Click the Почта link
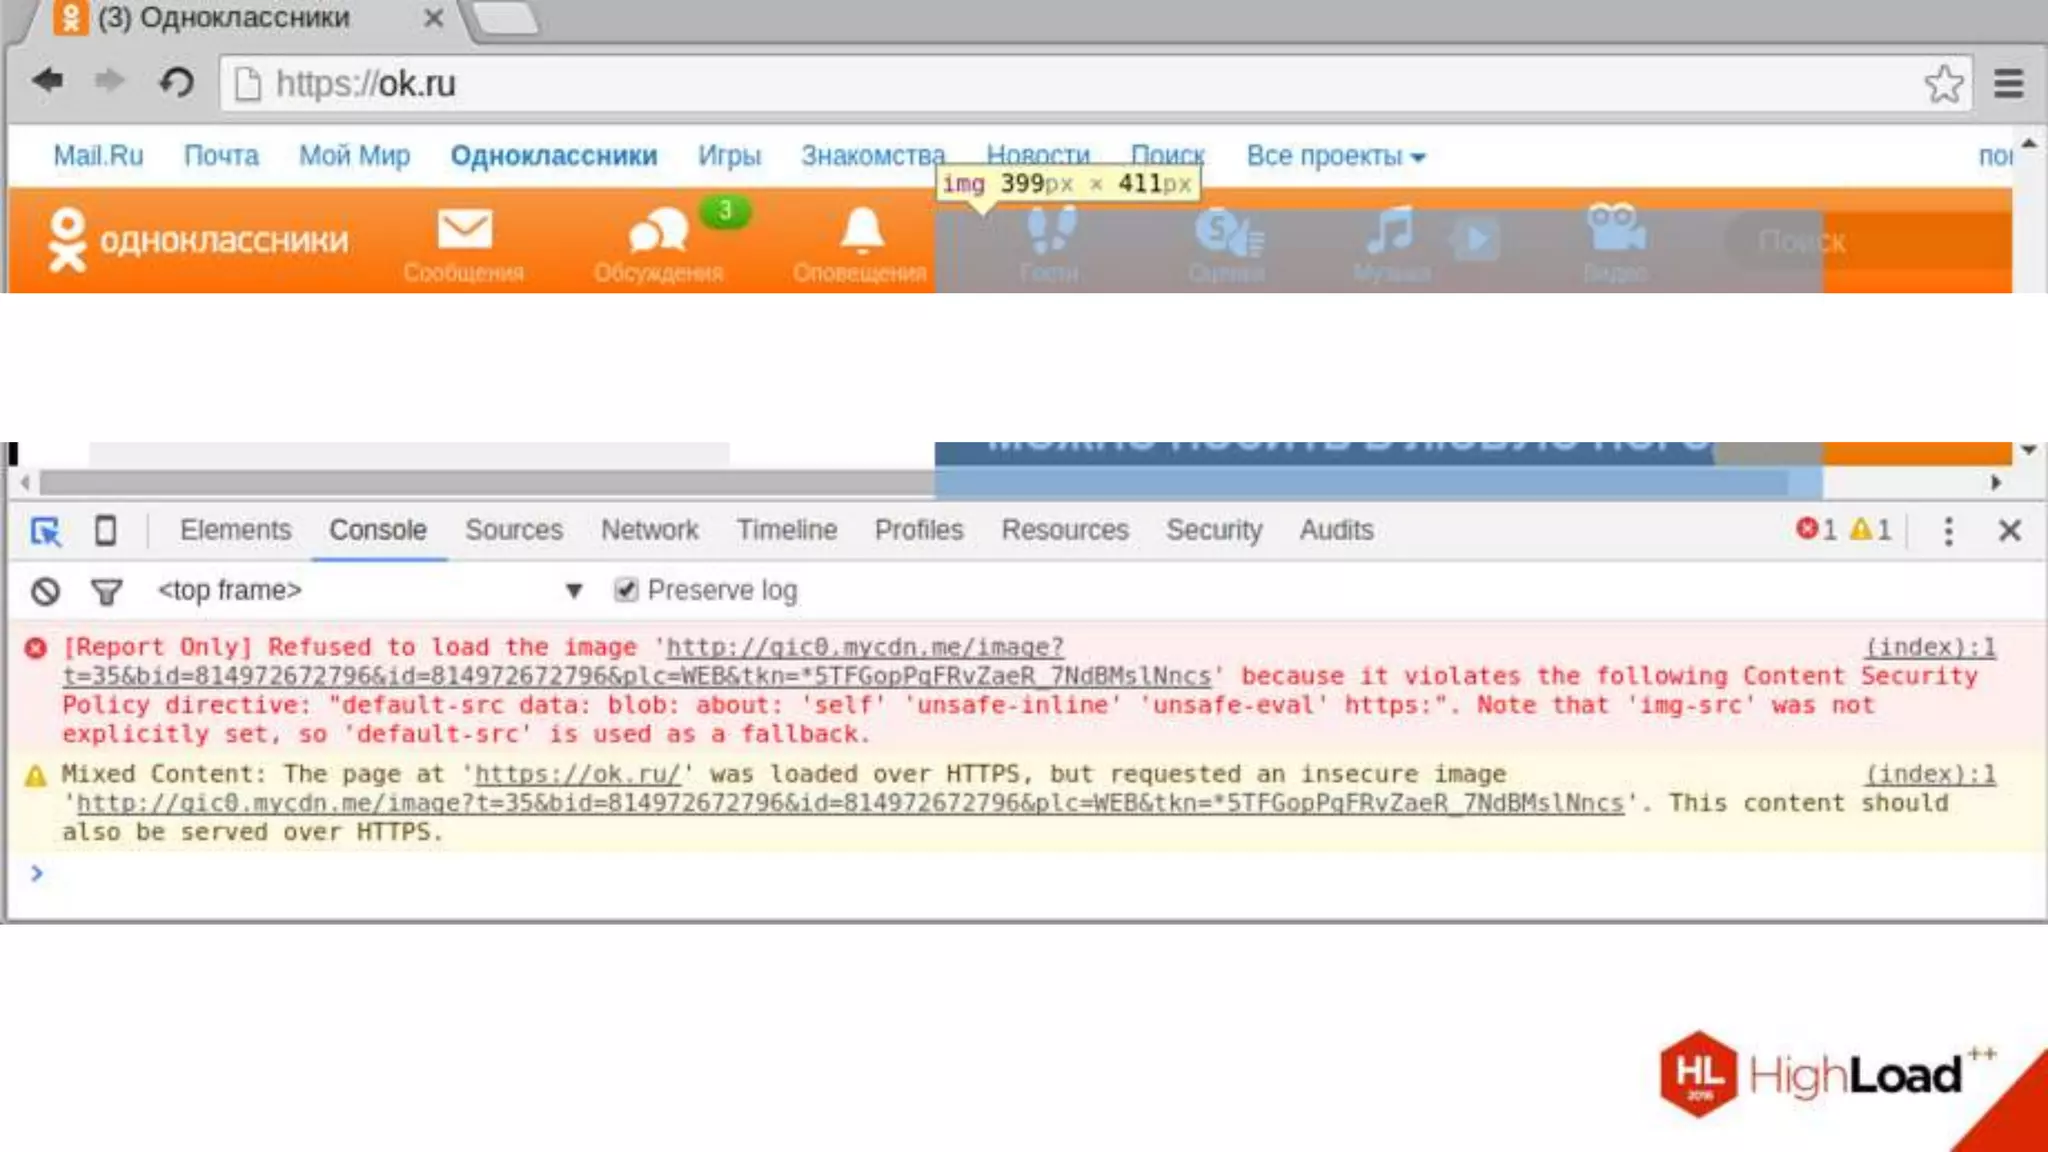This screenshot has width=2048, height=1152. click(221, 156)
